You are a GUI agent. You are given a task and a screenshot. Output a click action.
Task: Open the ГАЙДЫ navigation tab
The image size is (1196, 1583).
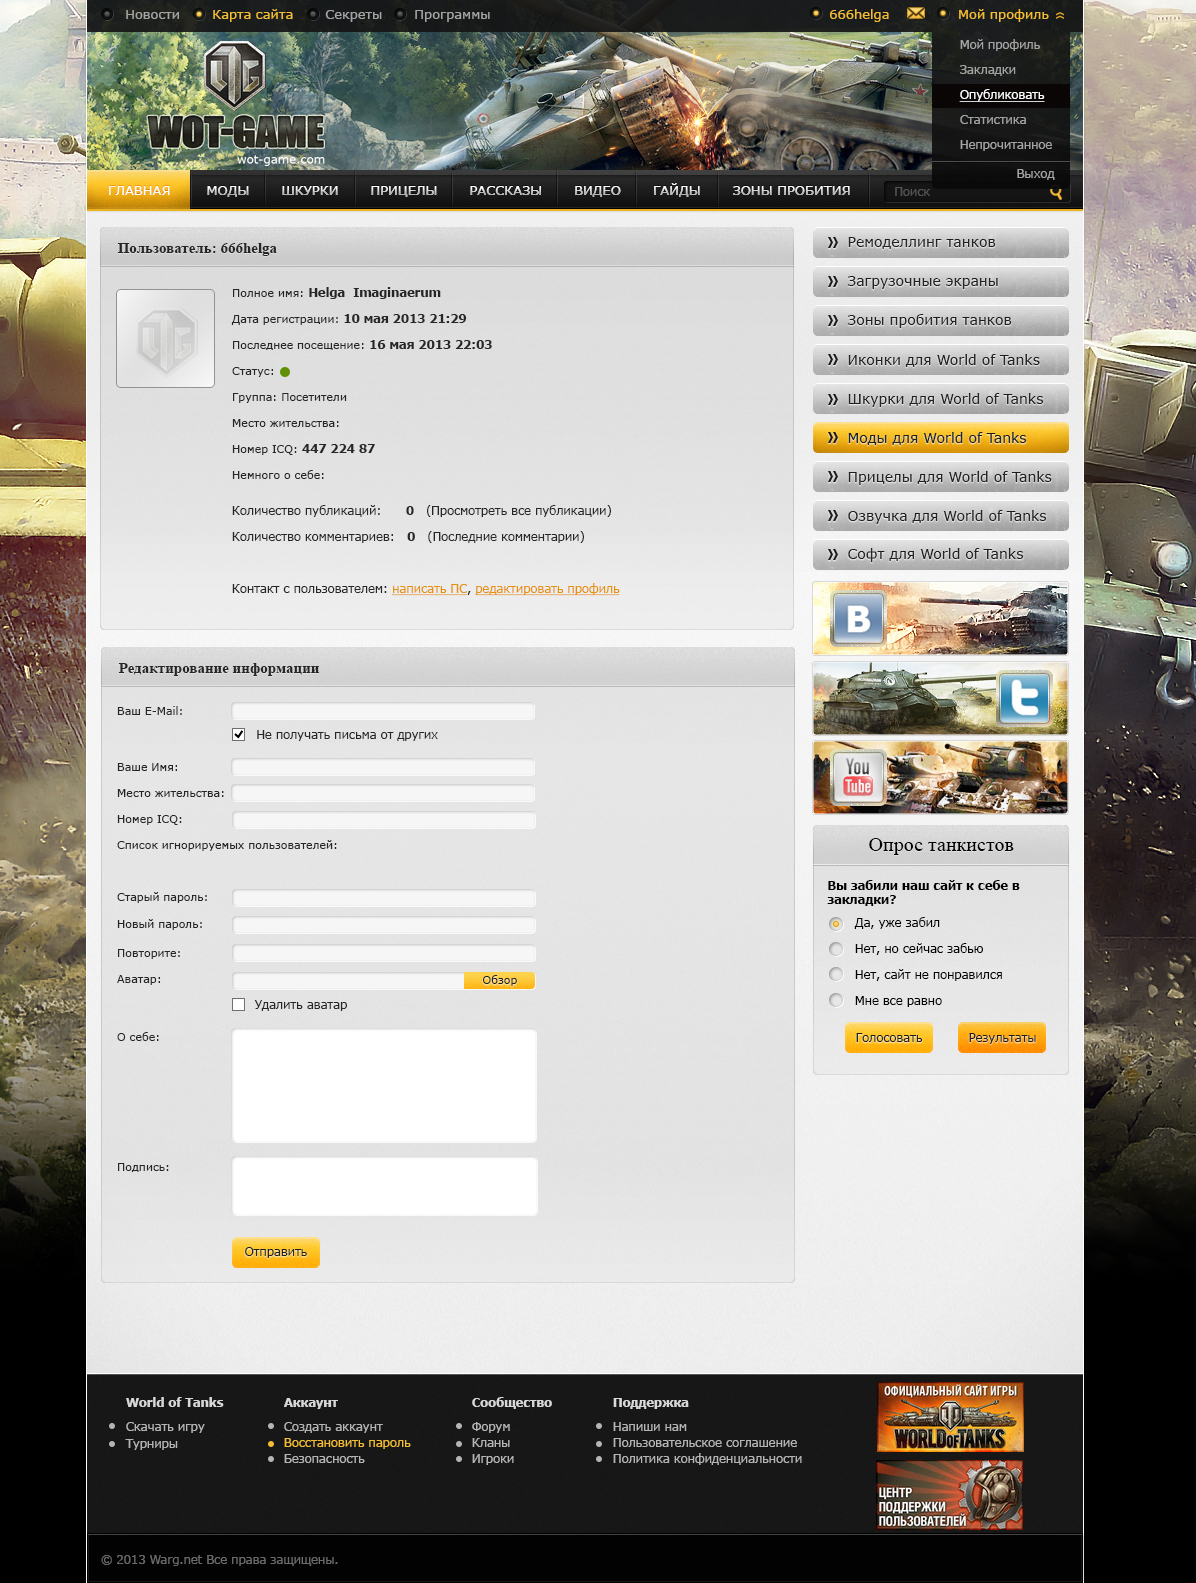[677, 190]
